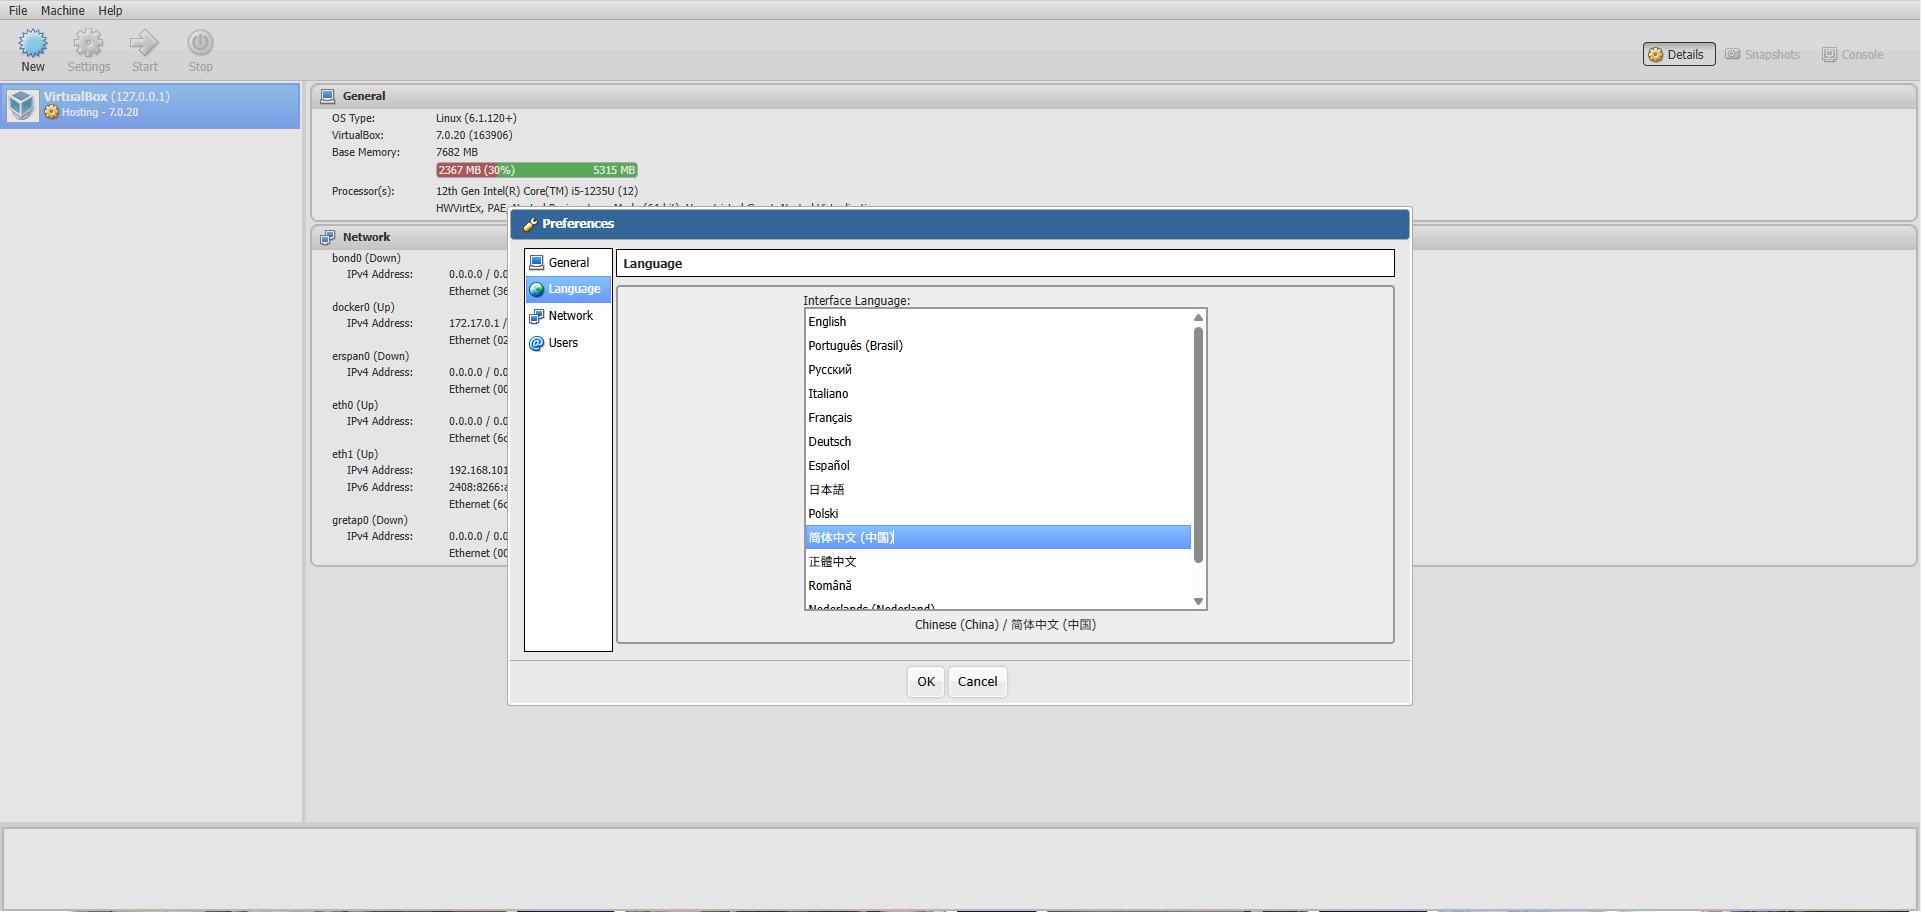
Task: Switch to the Details view
Action: pos(1678,55)
